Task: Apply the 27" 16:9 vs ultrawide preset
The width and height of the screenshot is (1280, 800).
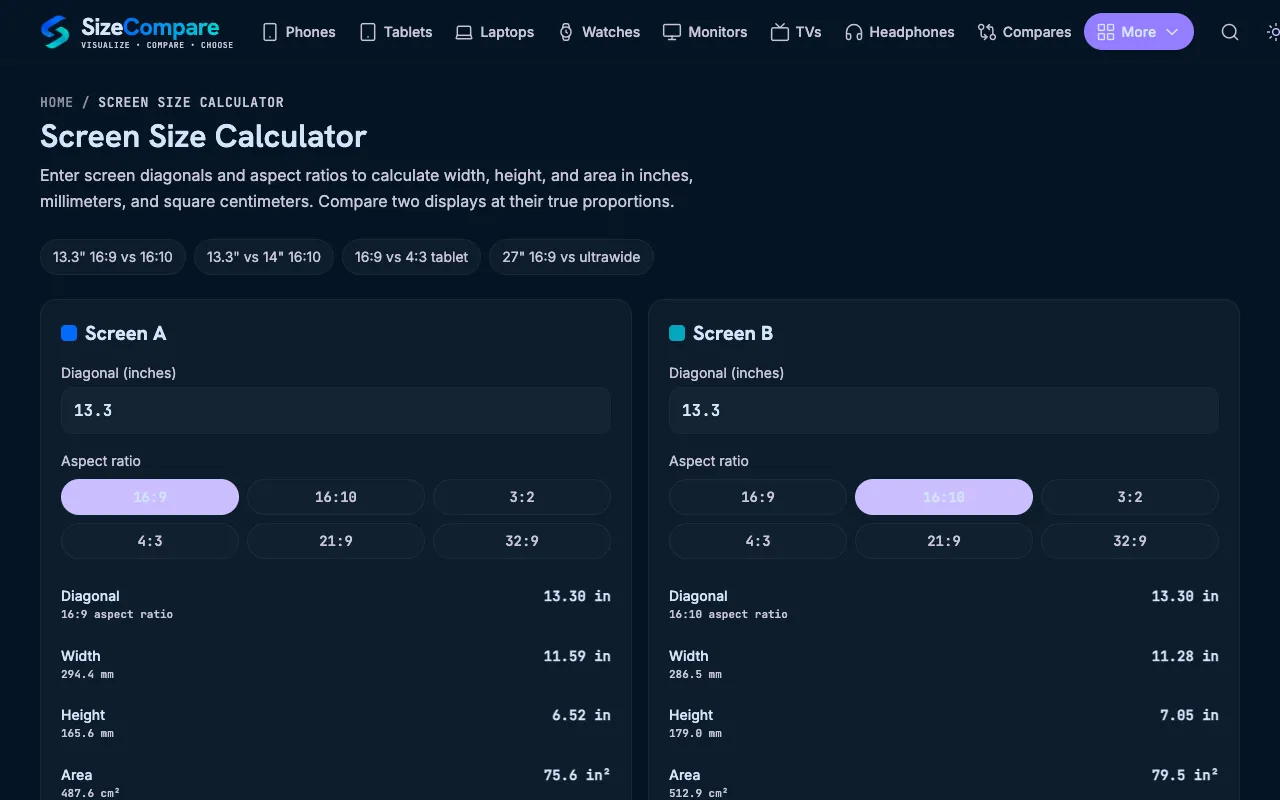Action: [x=571, y=257]
